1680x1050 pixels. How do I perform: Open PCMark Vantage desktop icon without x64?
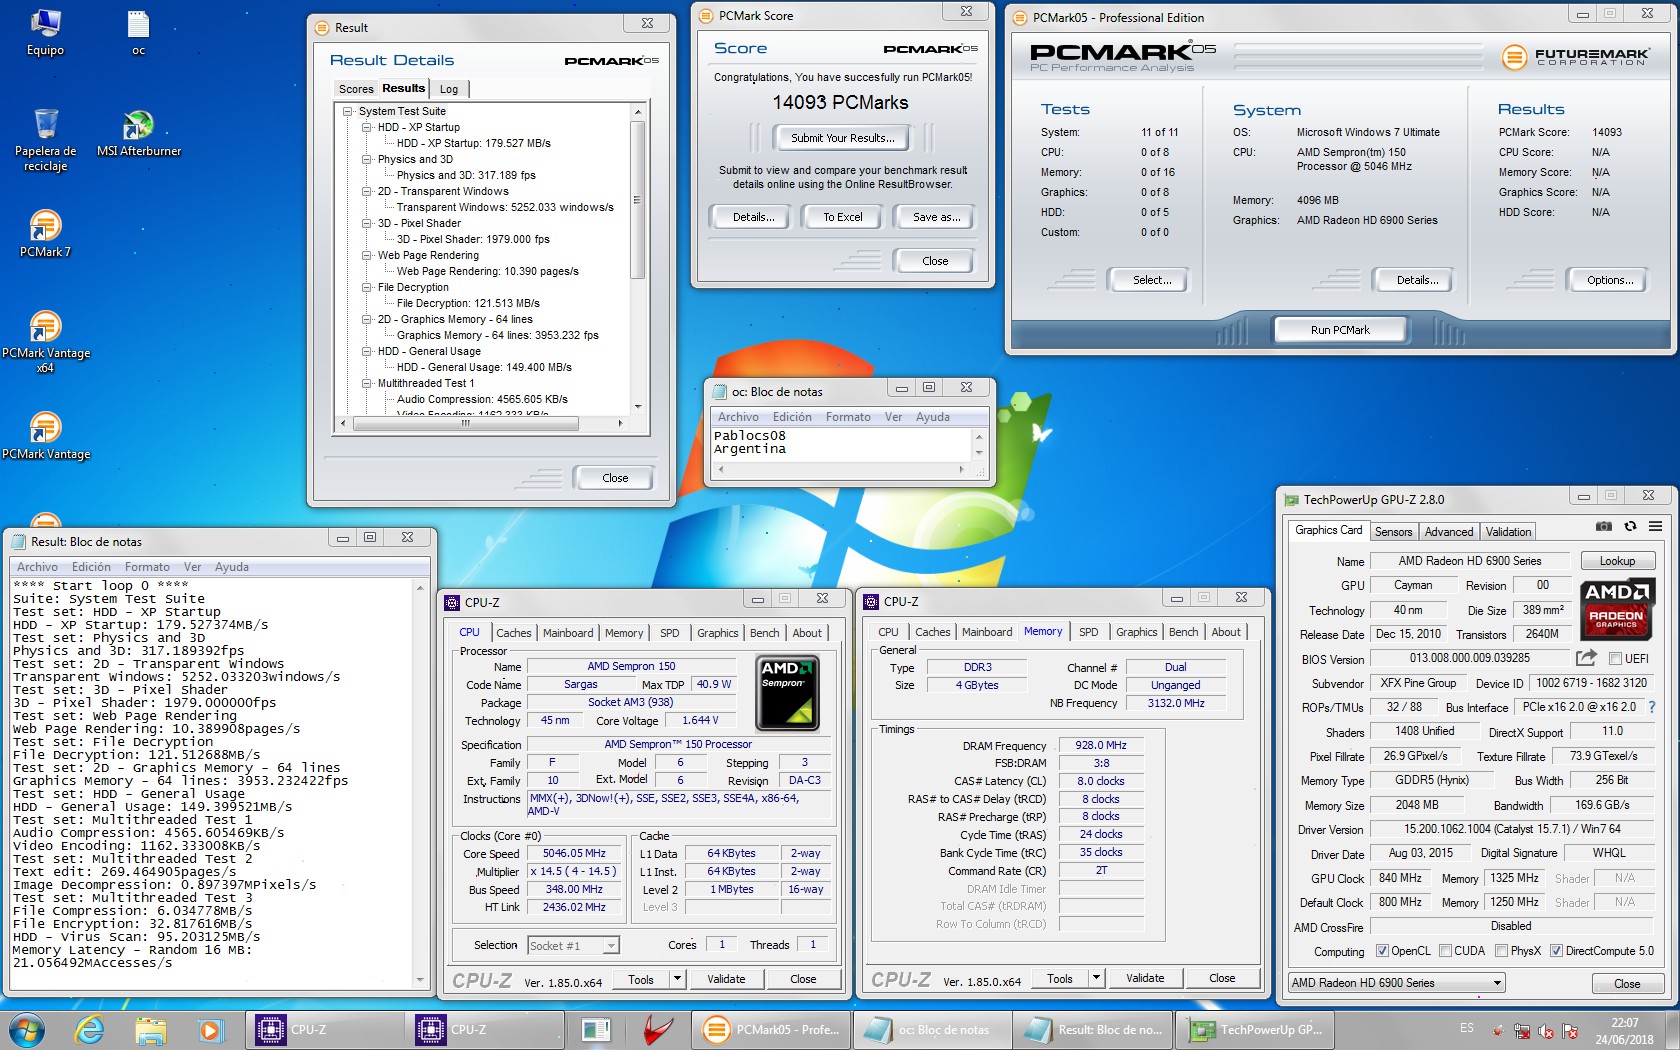click(x=45, y=436)
